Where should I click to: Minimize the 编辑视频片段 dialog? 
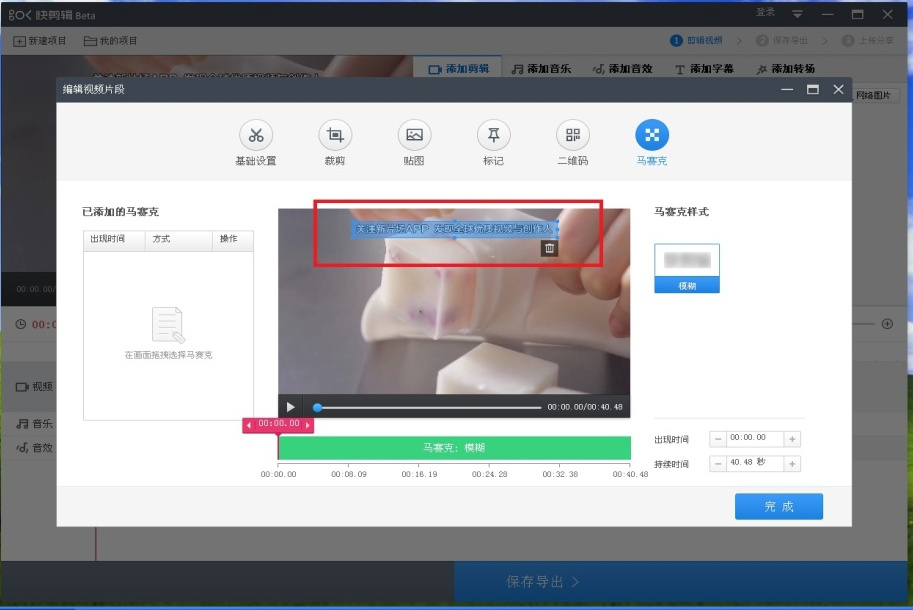(787, 89)
